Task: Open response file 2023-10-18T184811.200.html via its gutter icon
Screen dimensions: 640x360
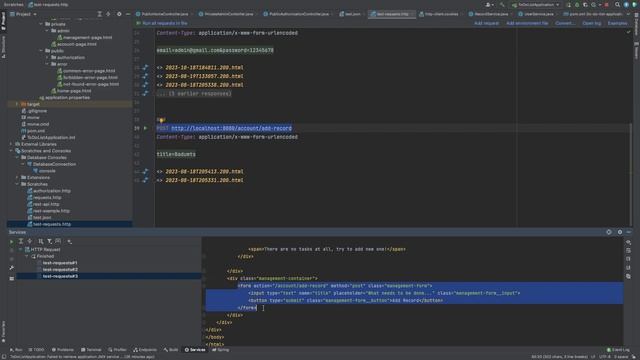Action: click(x=145, y=67)
